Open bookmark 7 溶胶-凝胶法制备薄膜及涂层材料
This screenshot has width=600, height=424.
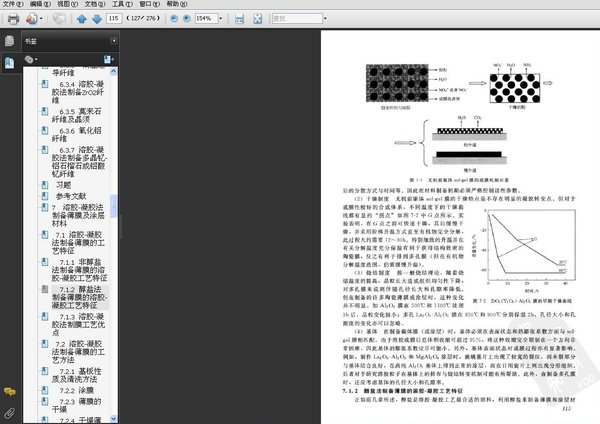(78, 215)
